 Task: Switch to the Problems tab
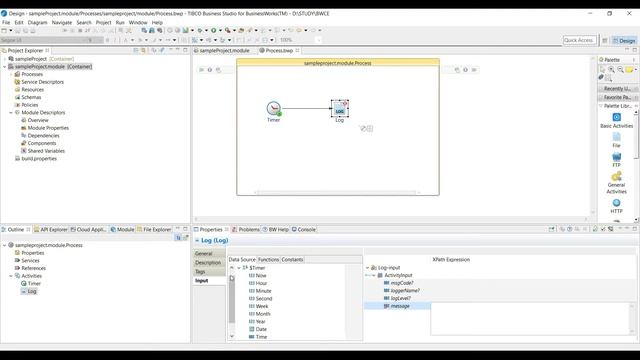[x=246, y=229]
